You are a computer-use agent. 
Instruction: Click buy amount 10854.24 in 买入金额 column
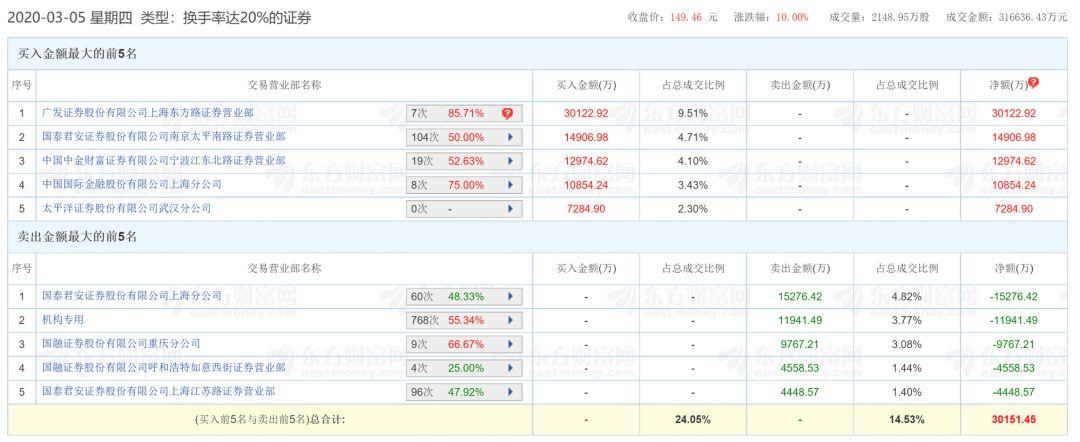(586, 185)
